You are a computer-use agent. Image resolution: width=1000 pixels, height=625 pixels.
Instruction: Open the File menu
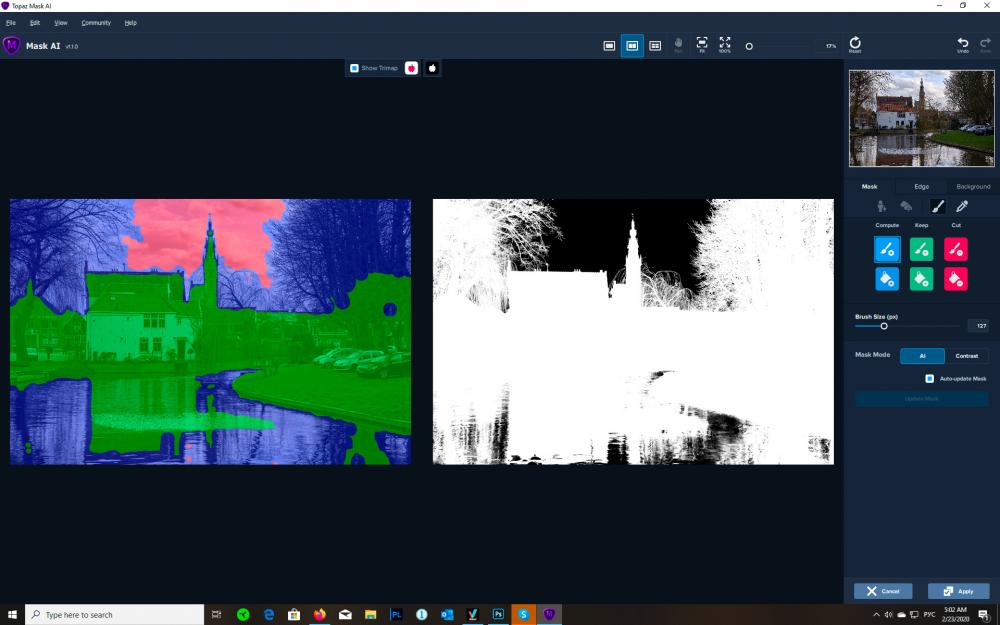coord(11,23)
